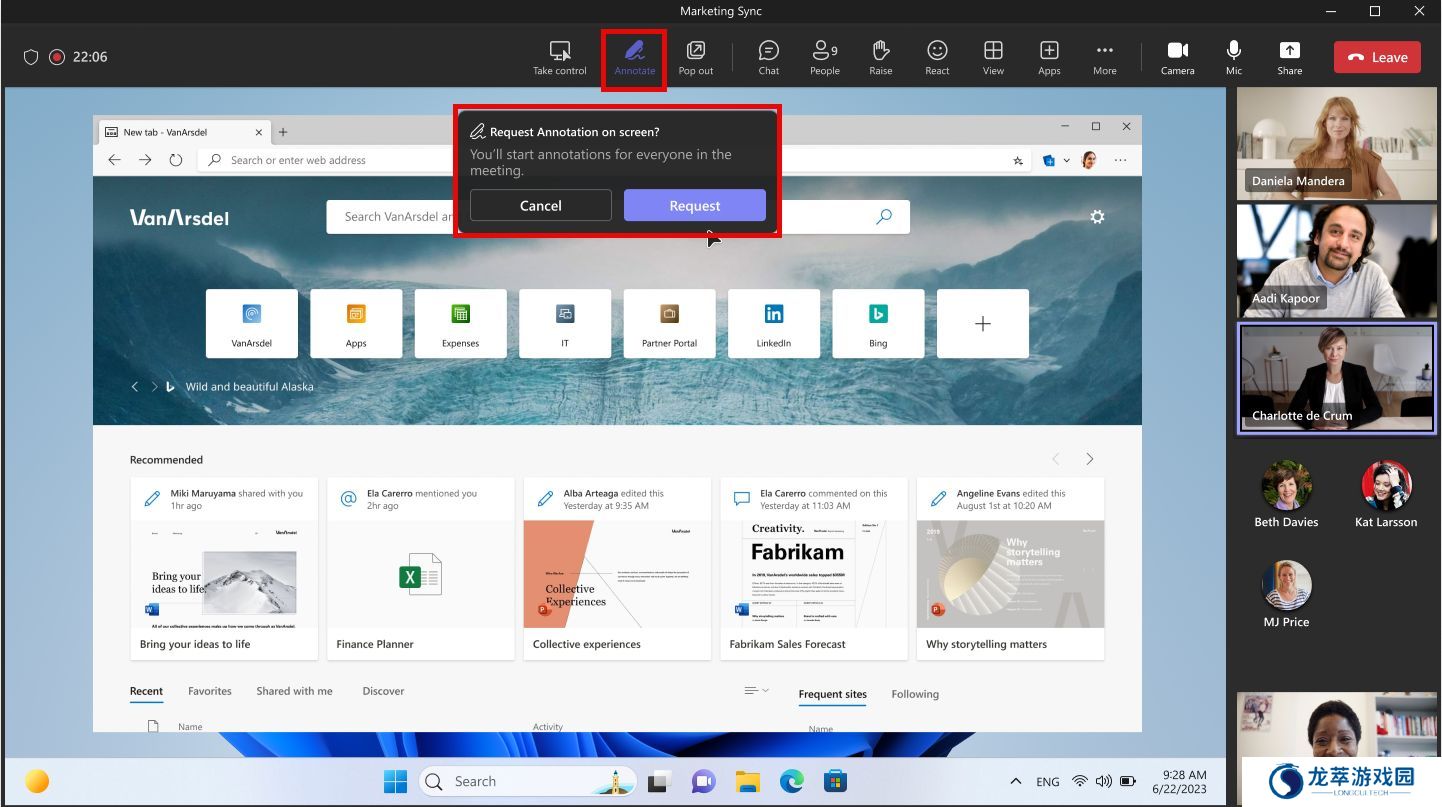Viewport: 1442px width, 807px height.
Task: Switch to the Recent tab
Action: pyautogui.click(x=146, y=692)
